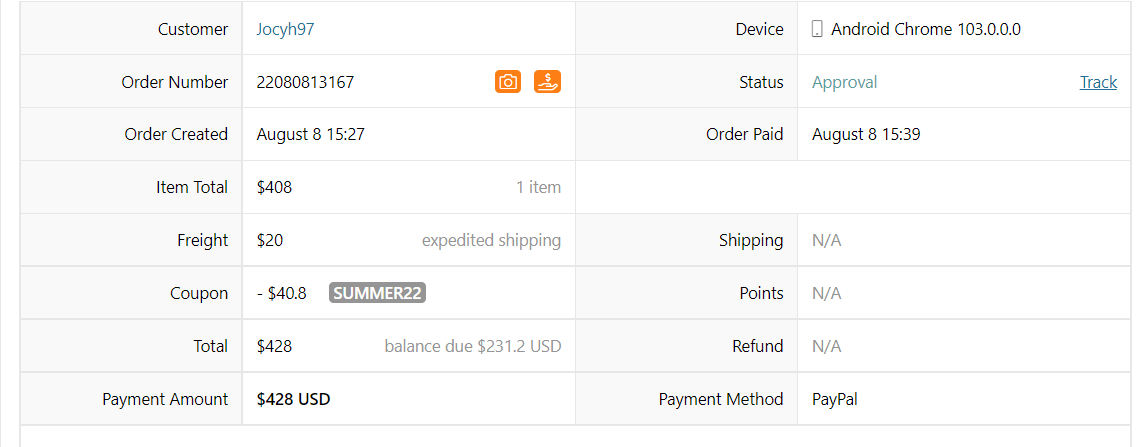Click the mobile device icon

[817, 30]
